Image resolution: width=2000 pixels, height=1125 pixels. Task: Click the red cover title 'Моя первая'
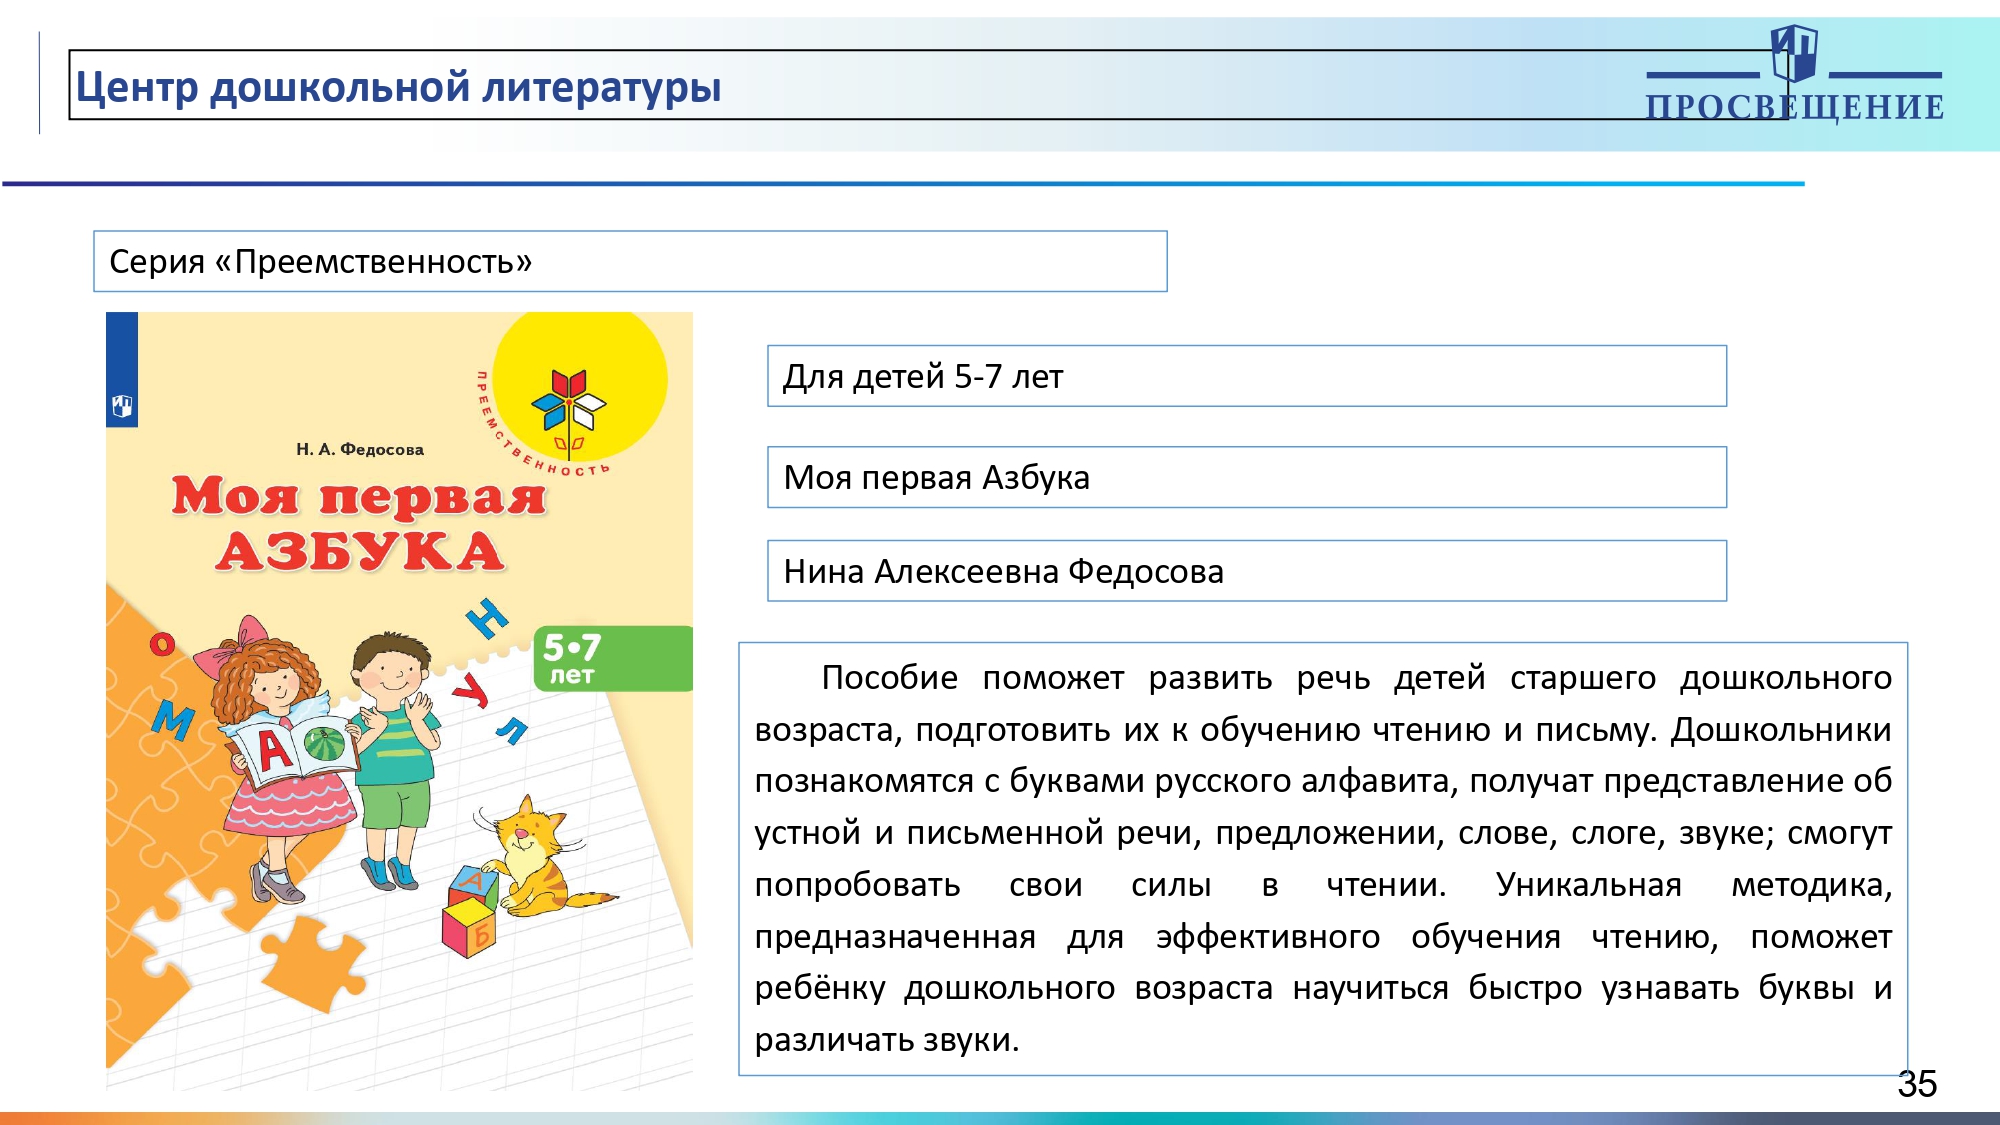point(359,496)
